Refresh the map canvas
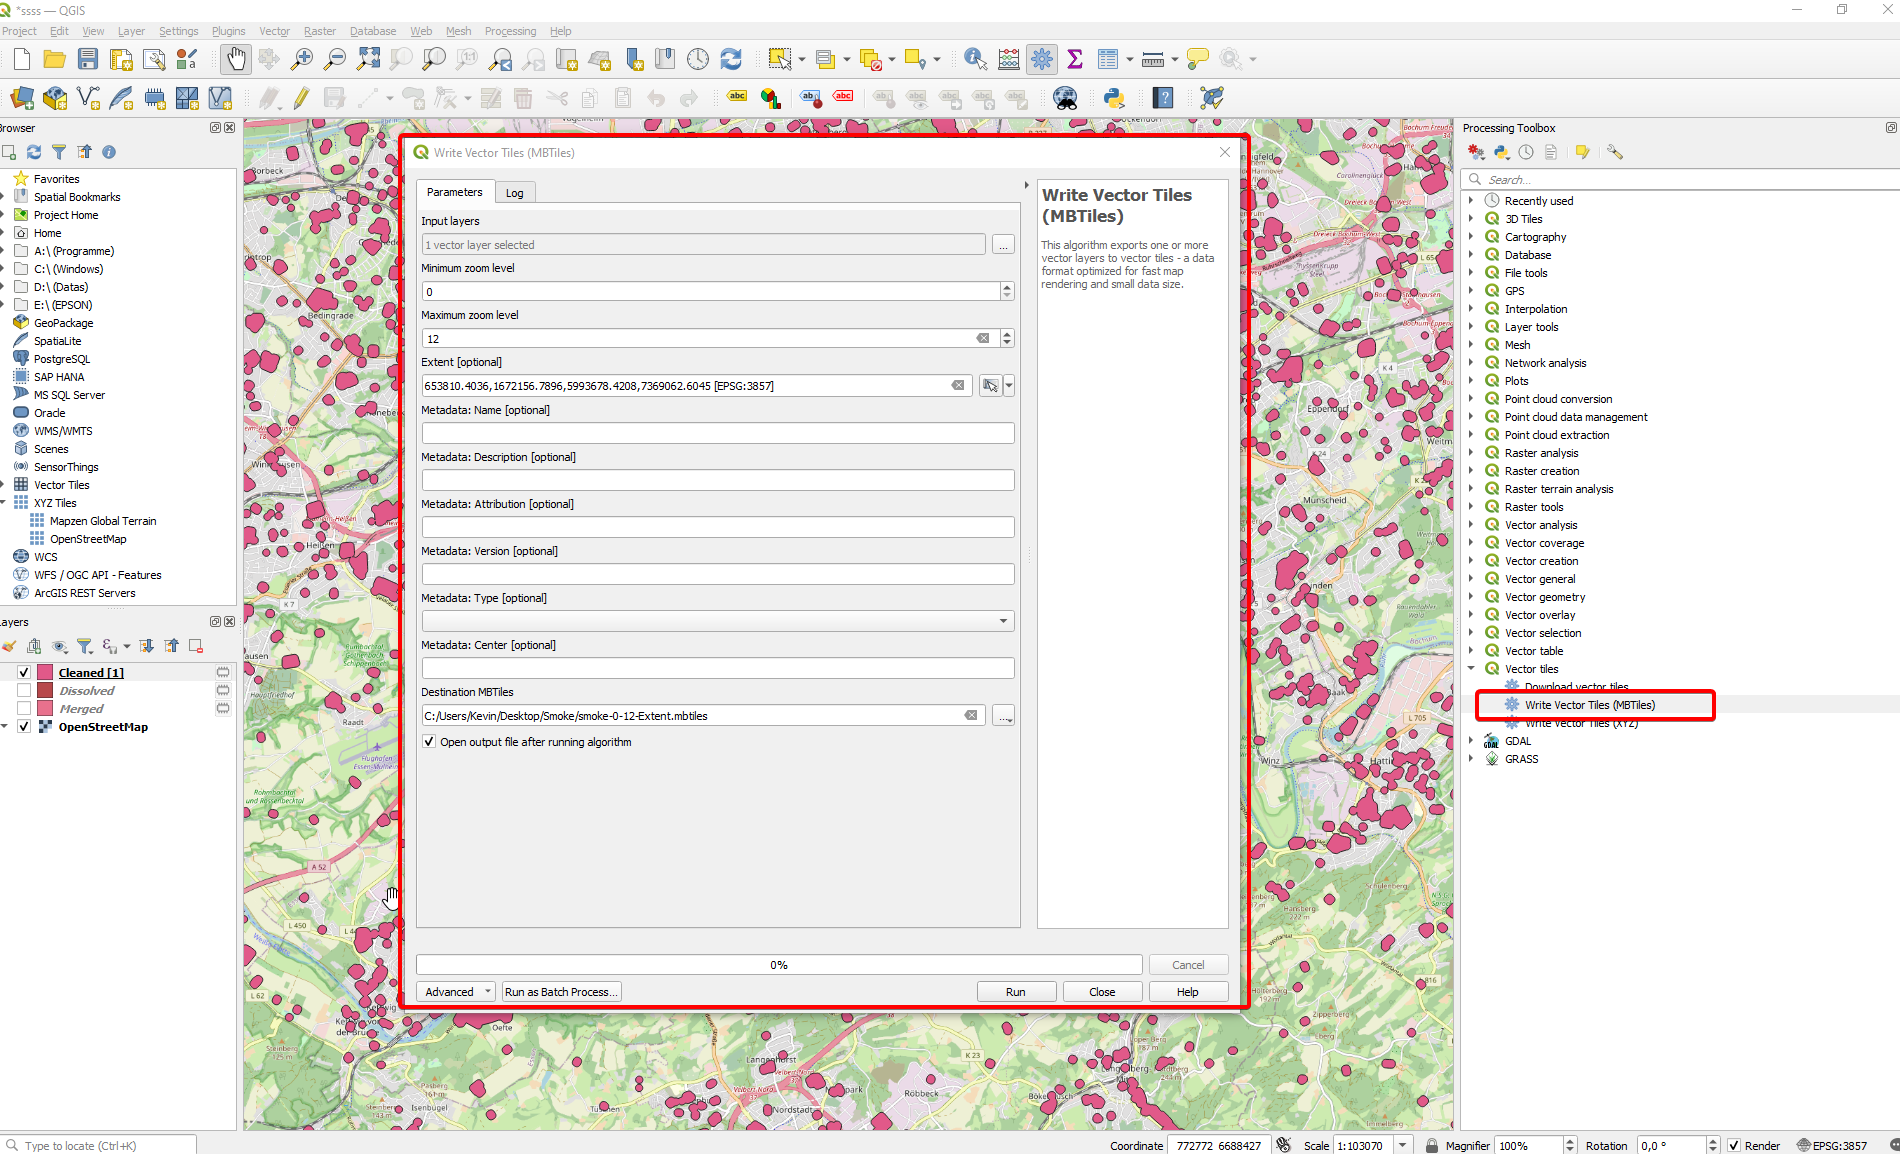 731,59
